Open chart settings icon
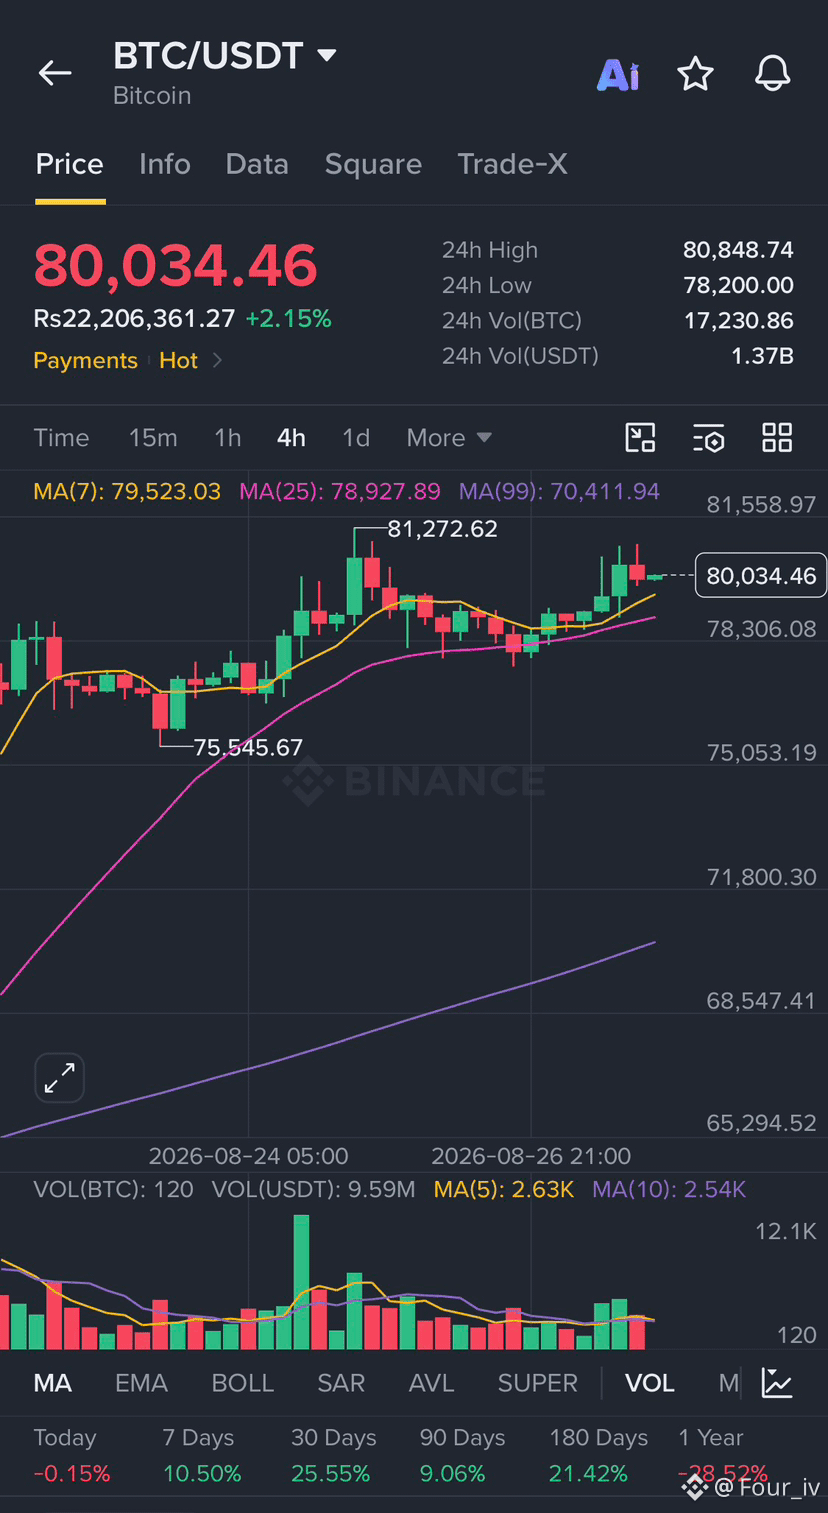 click(708, 438)
